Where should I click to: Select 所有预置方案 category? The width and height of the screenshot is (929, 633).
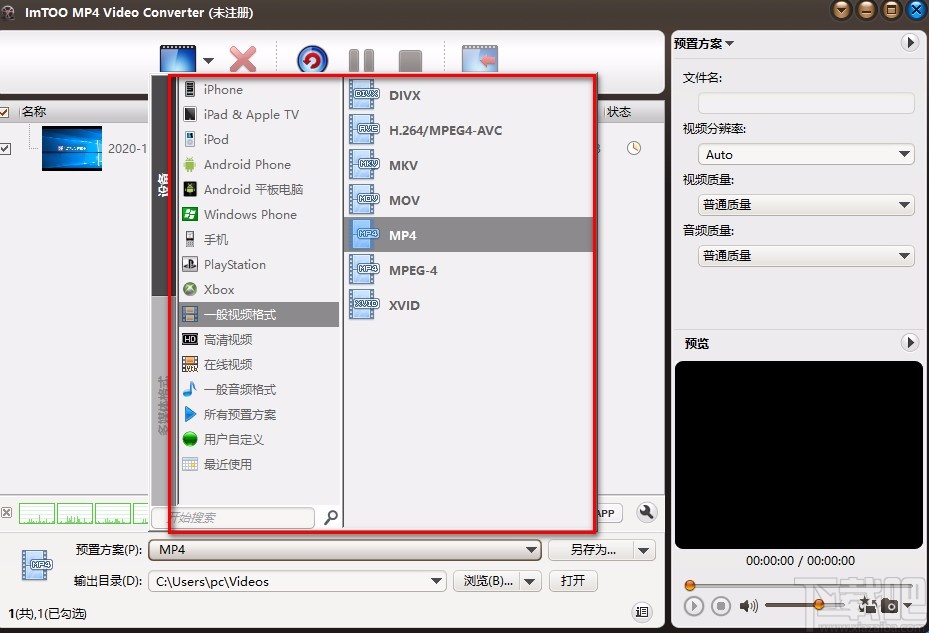point(259,414)
